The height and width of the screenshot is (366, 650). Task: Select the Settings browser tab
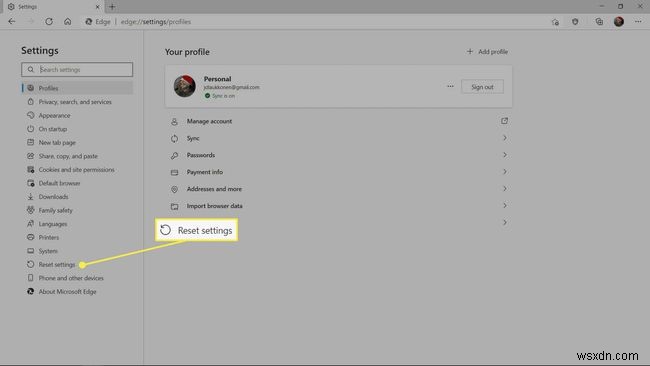pos(53,7)
